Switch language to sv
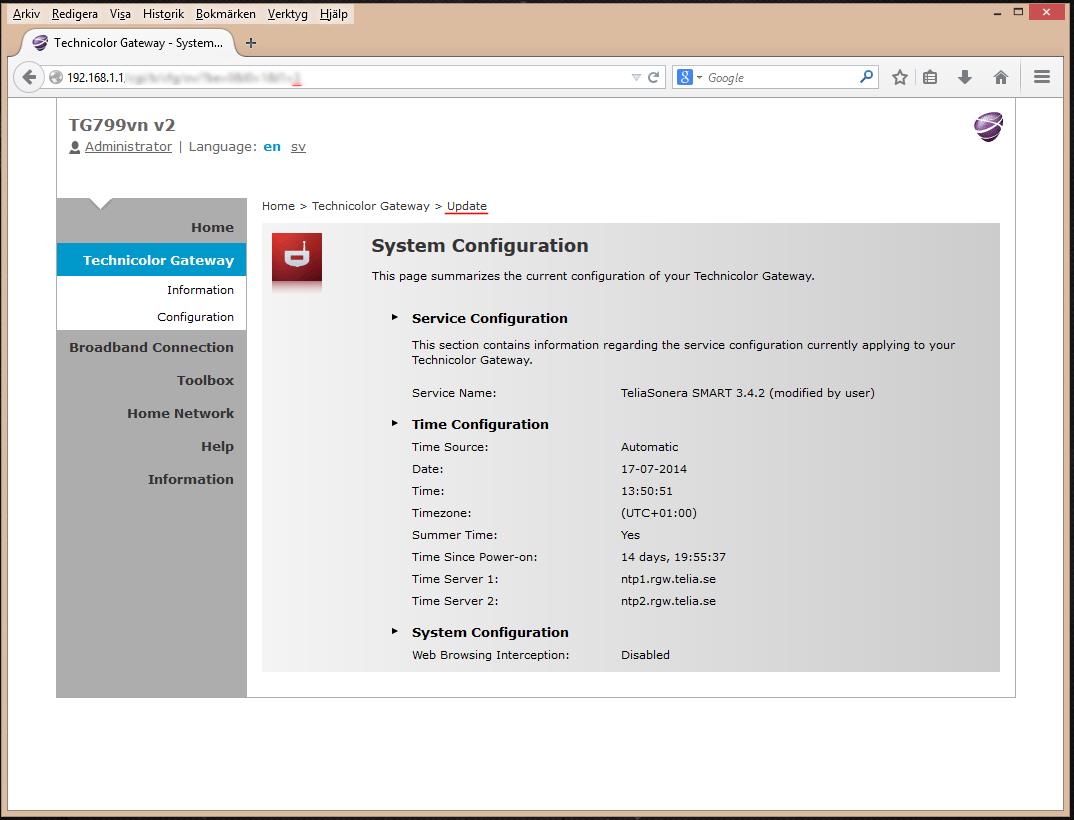 [298, 147]
